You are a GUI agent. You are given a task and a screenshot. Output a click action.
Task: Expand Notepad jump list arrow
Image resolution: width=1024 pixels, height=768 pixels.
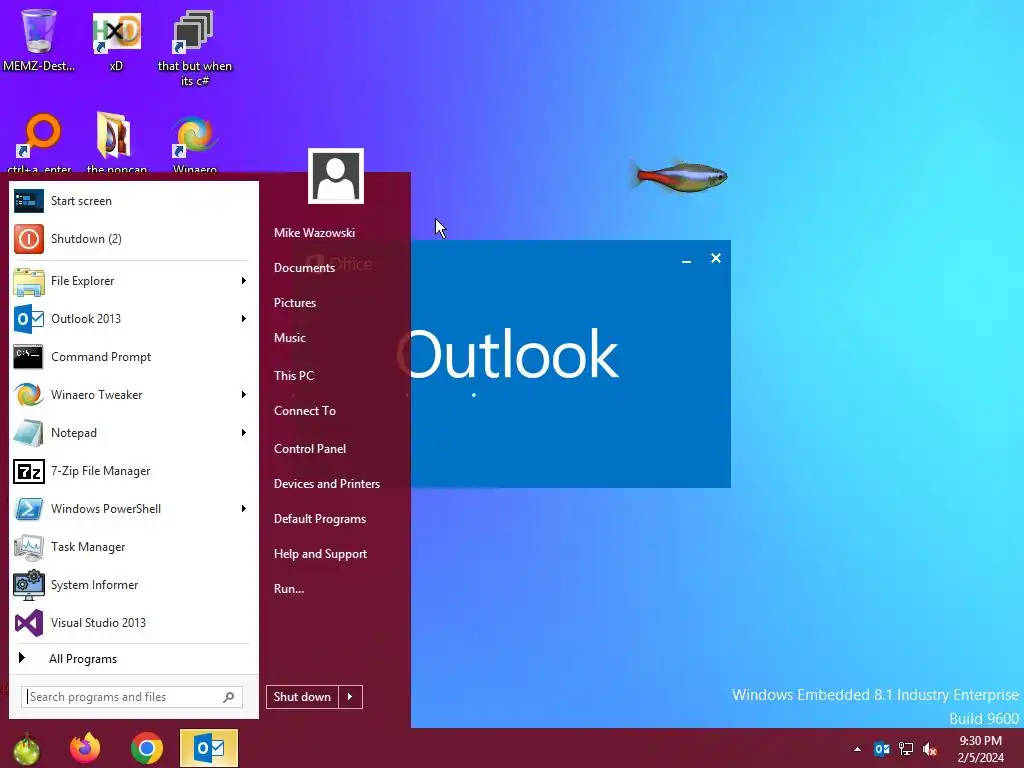(x=244, y=432)
